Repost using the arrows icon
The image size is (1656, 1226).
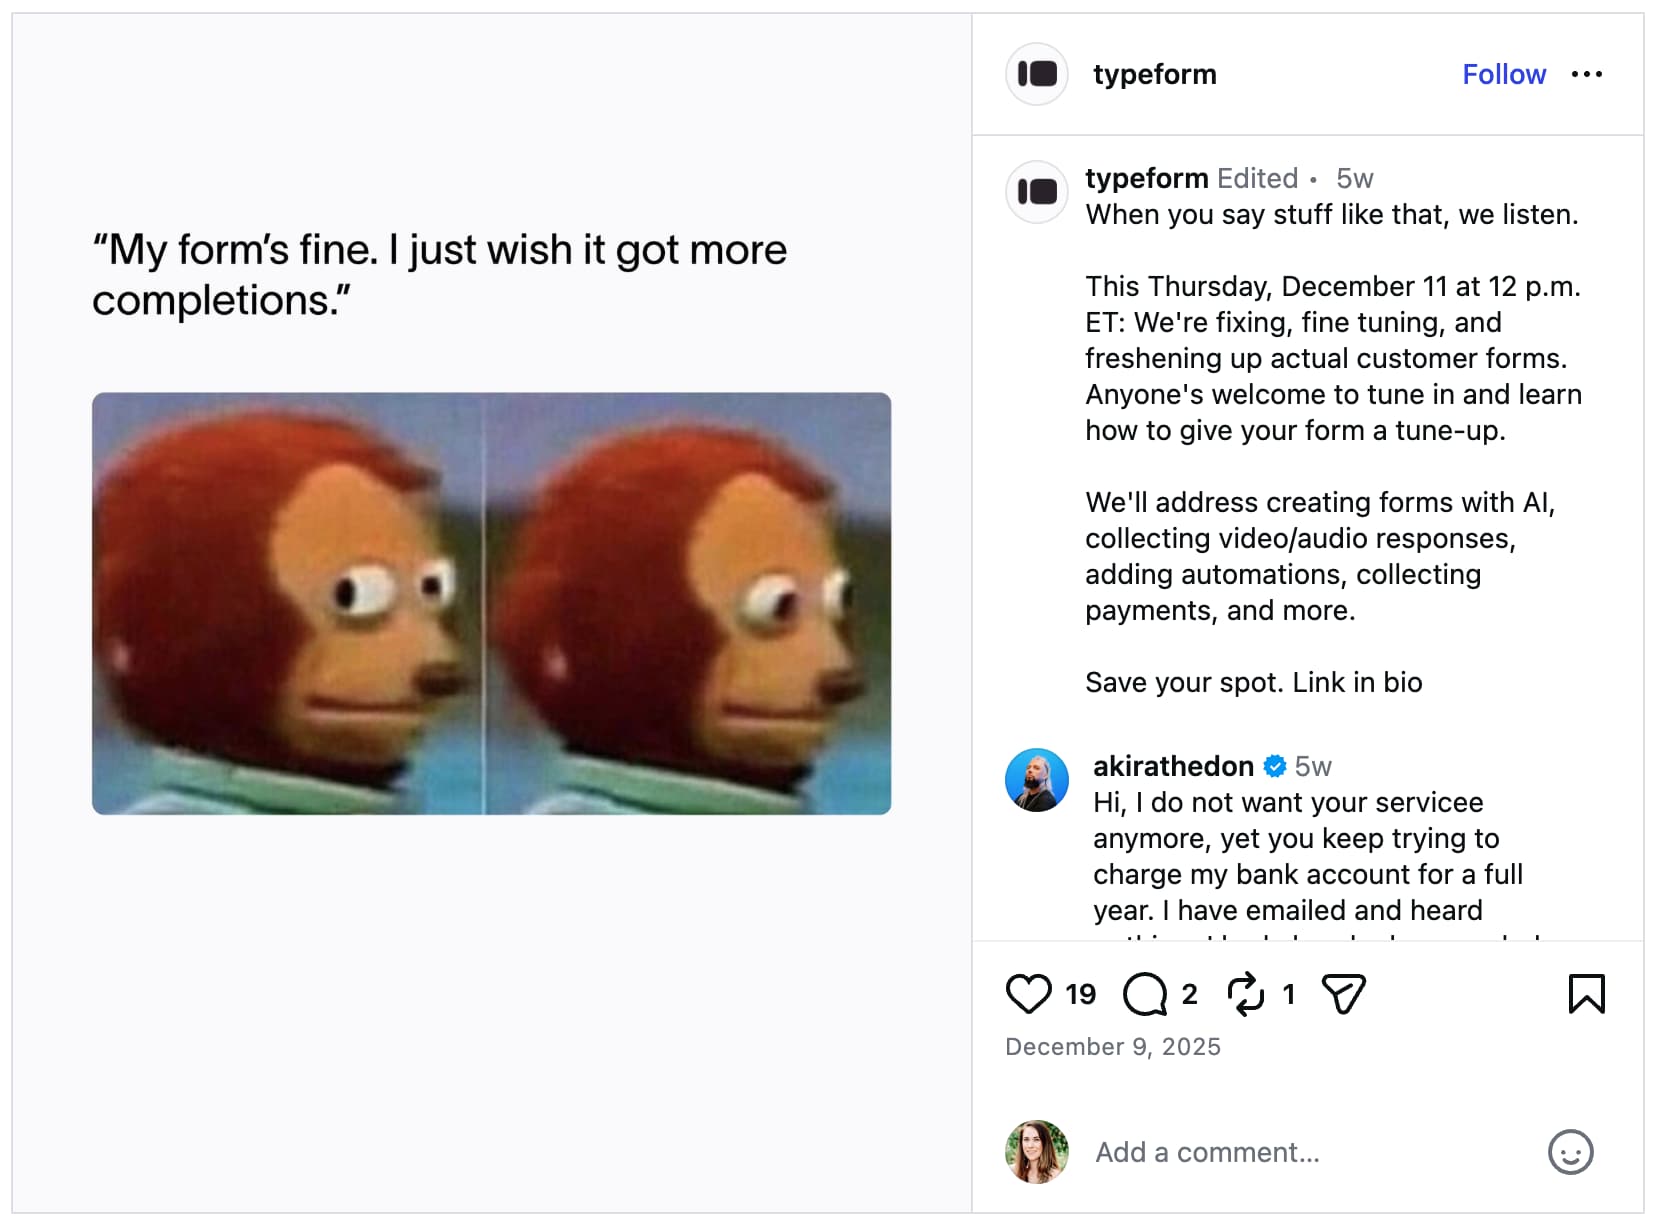(1246, 994)
